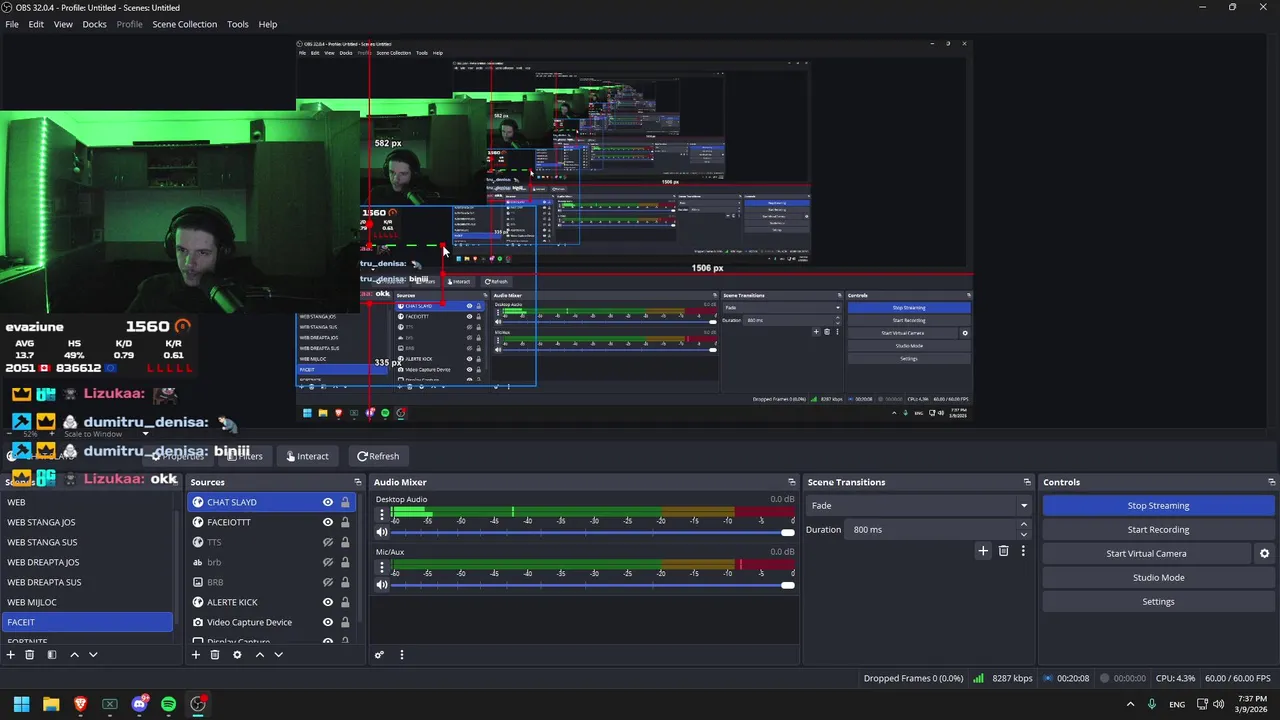Open the File menu
The height and width of the screenshot is (720, 1280).
12,24
